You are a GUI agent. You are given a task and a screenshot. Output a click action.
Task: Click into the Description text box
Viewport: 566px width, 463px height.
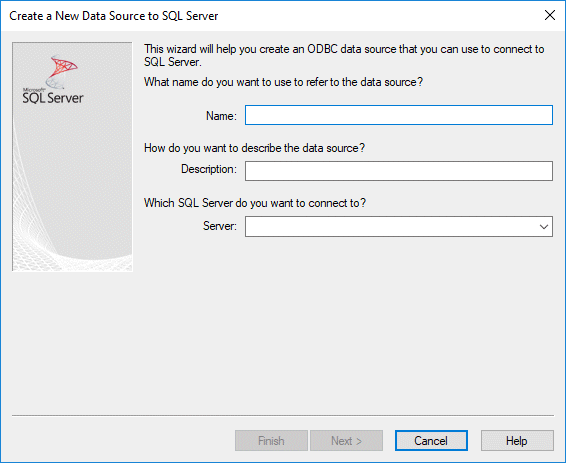pyautogui.click(x=399, y=171)
